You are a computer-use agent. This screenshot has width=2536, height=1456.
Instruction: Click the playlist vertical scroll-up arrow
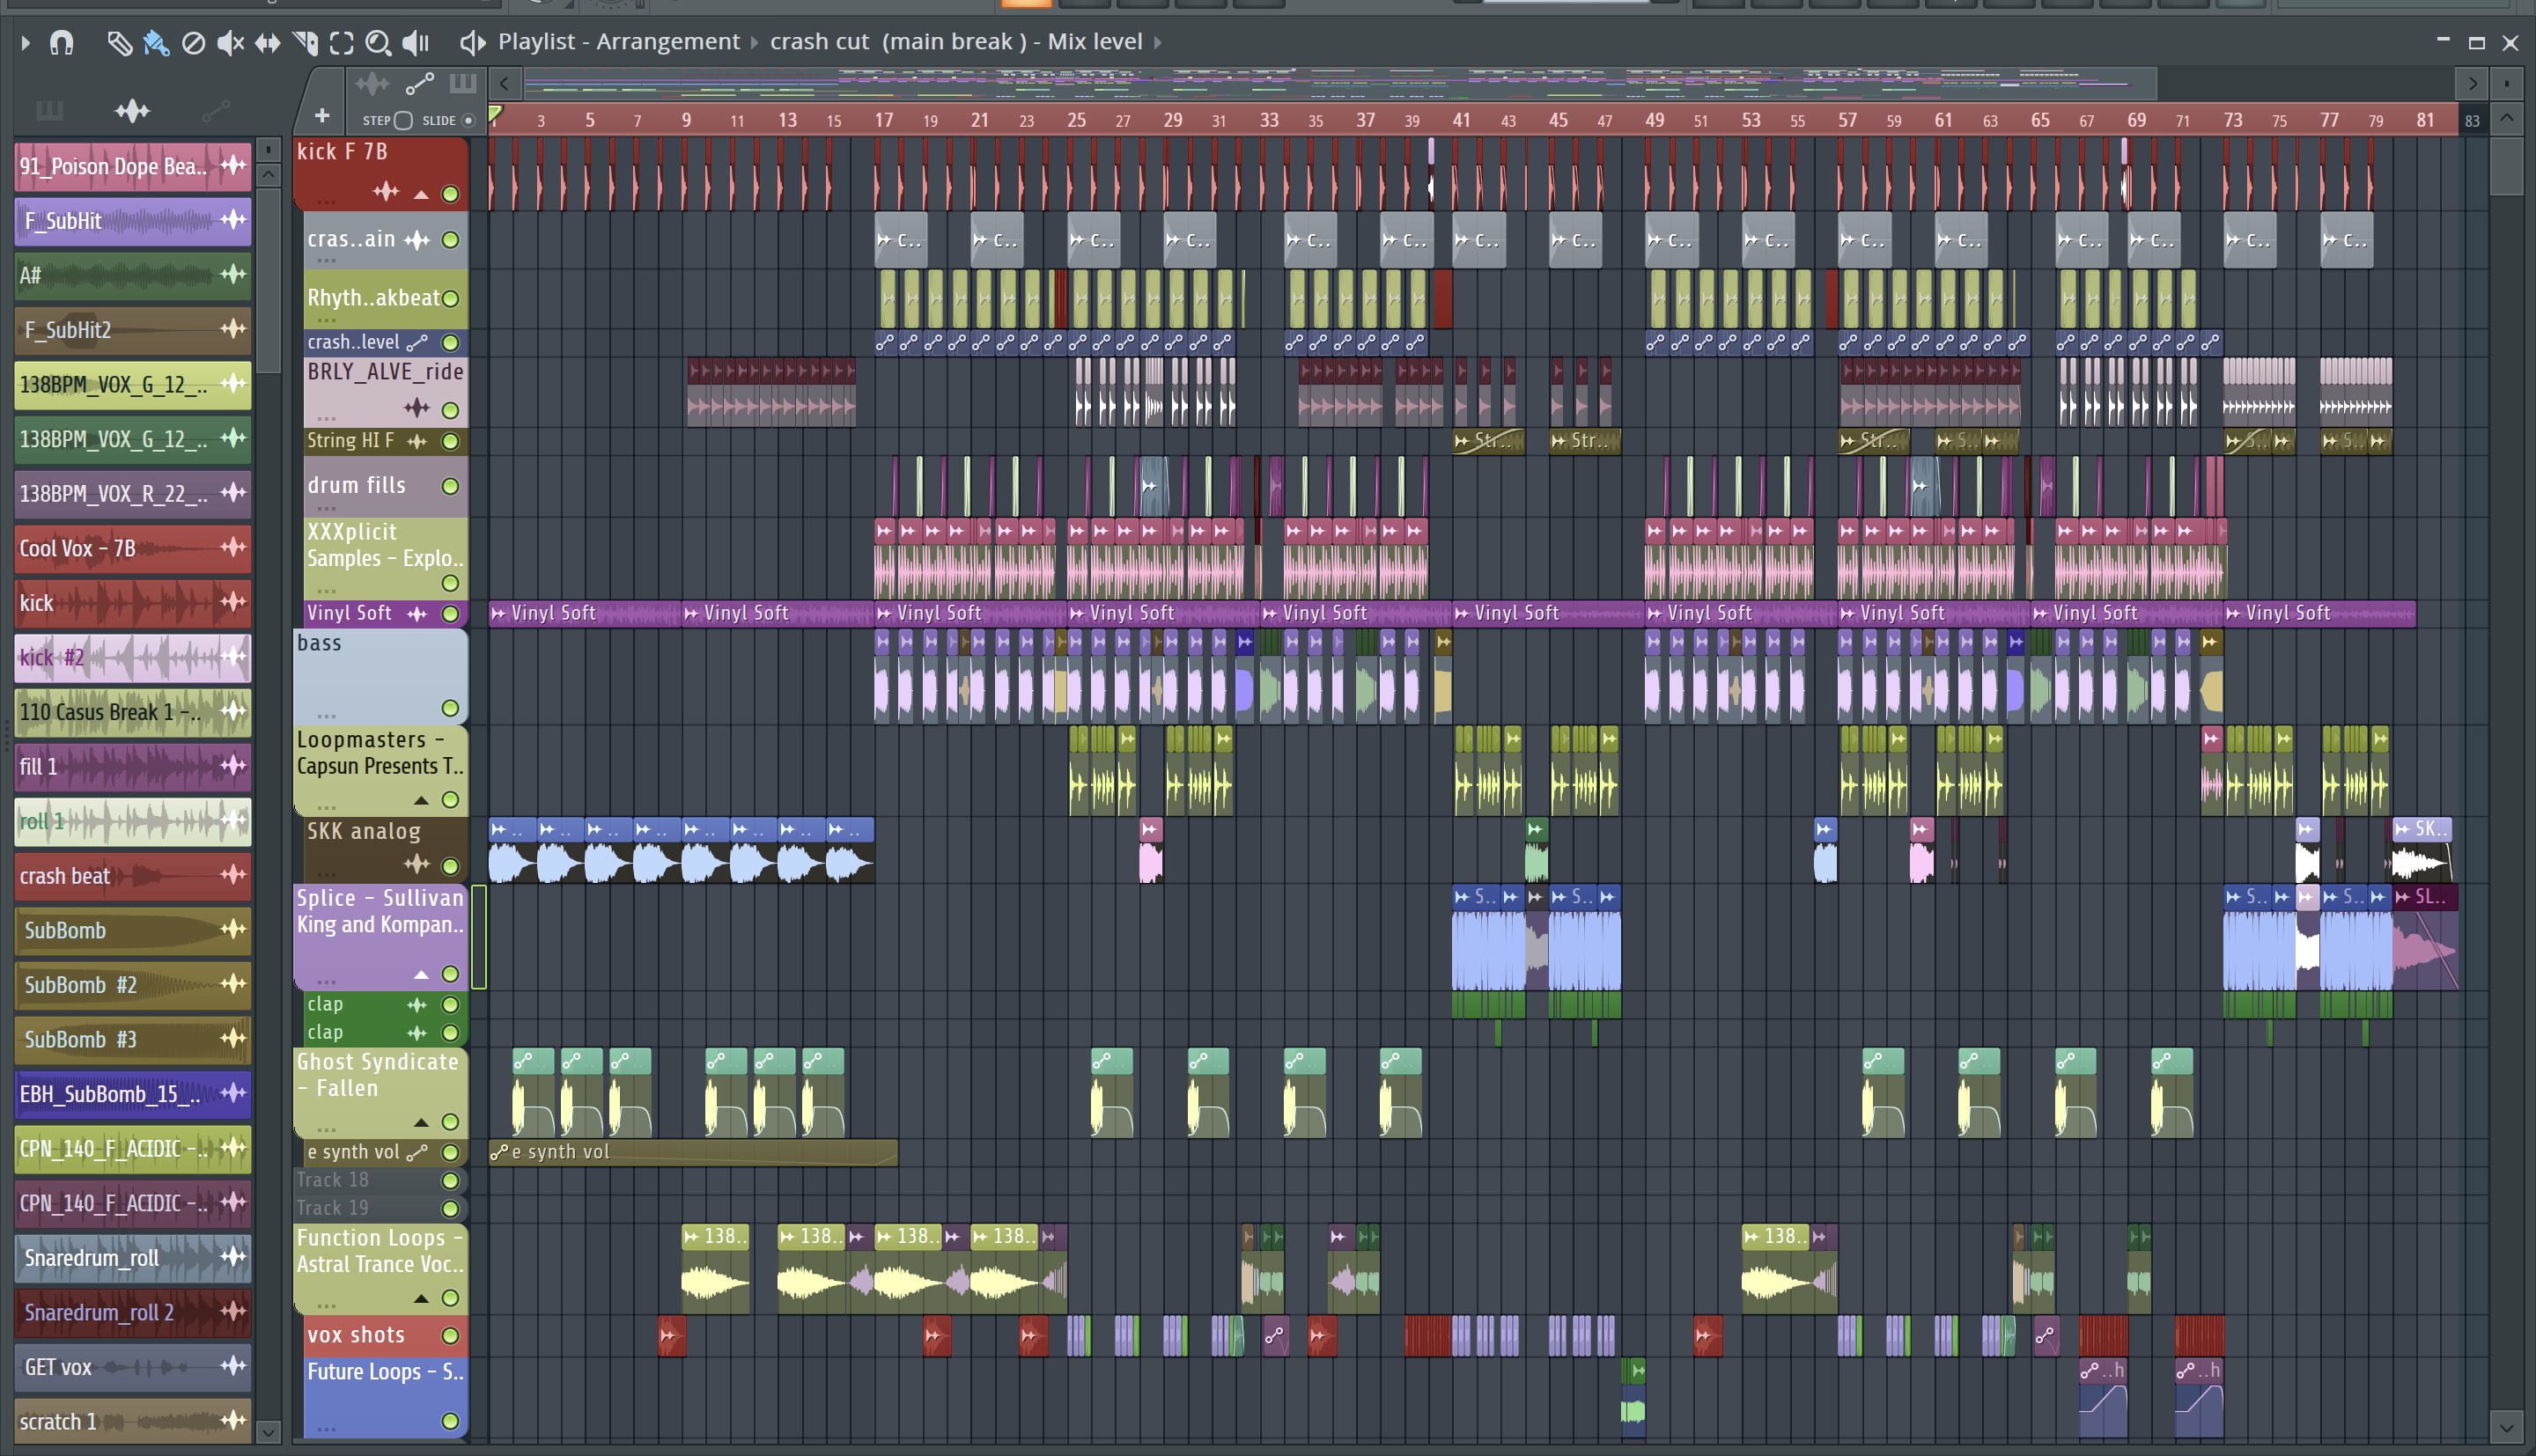2505,119
